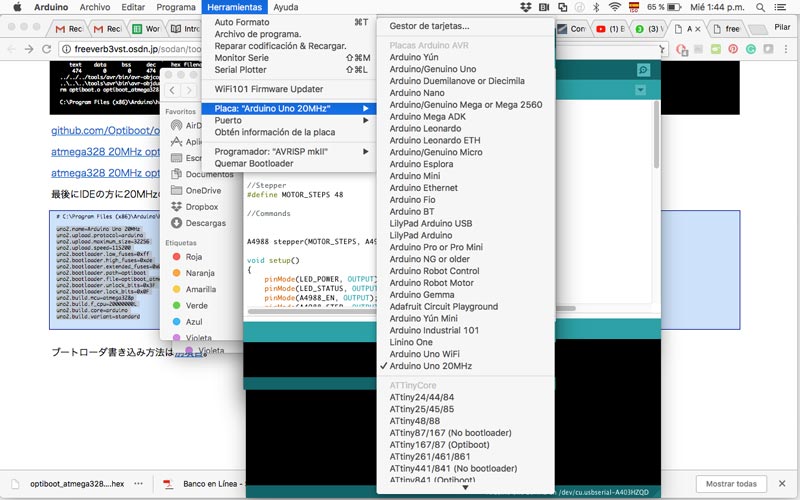Open Ayuda menu
Screen dimensions: 800x500
286,7
